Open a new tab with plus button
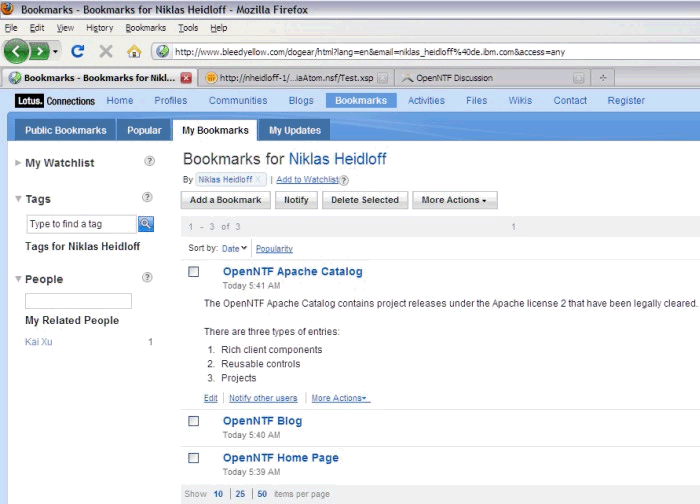 (x=603, y=78)
